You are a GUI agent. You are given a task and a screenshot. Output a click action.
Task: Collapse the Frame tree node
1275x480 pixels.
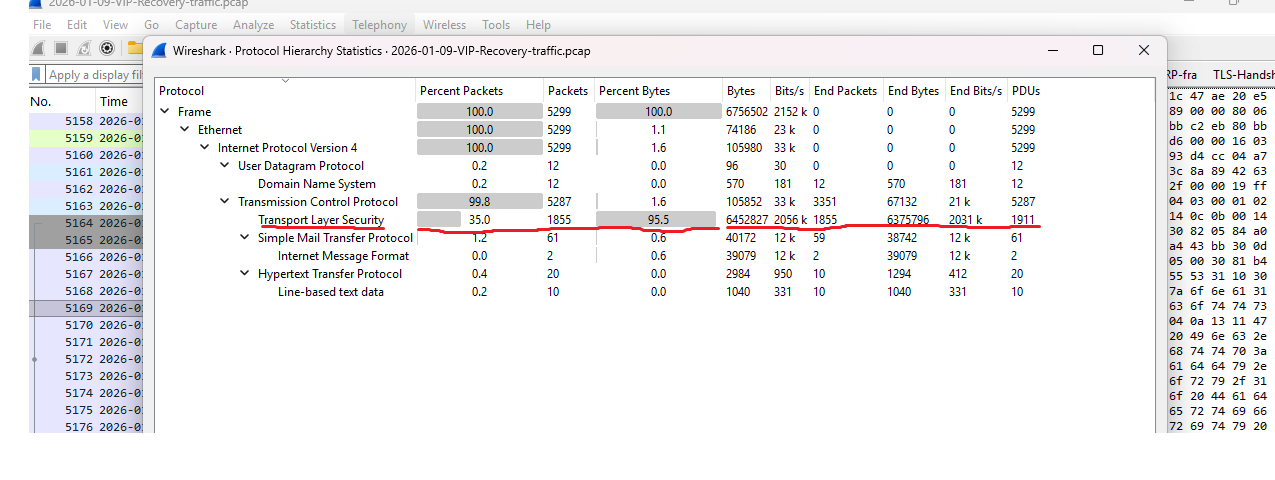pyautogui.click(x=165, y=112)
